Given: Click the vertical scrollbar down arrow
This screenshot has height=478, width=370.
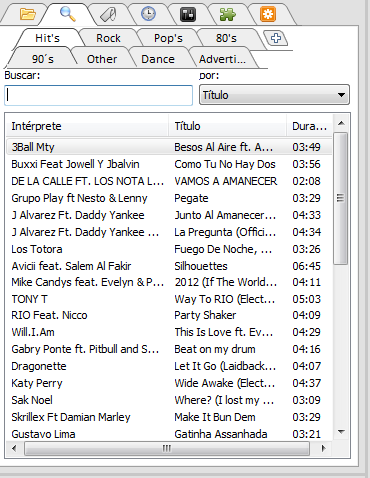Looking at the screenshot, I should tap(341, 432).
